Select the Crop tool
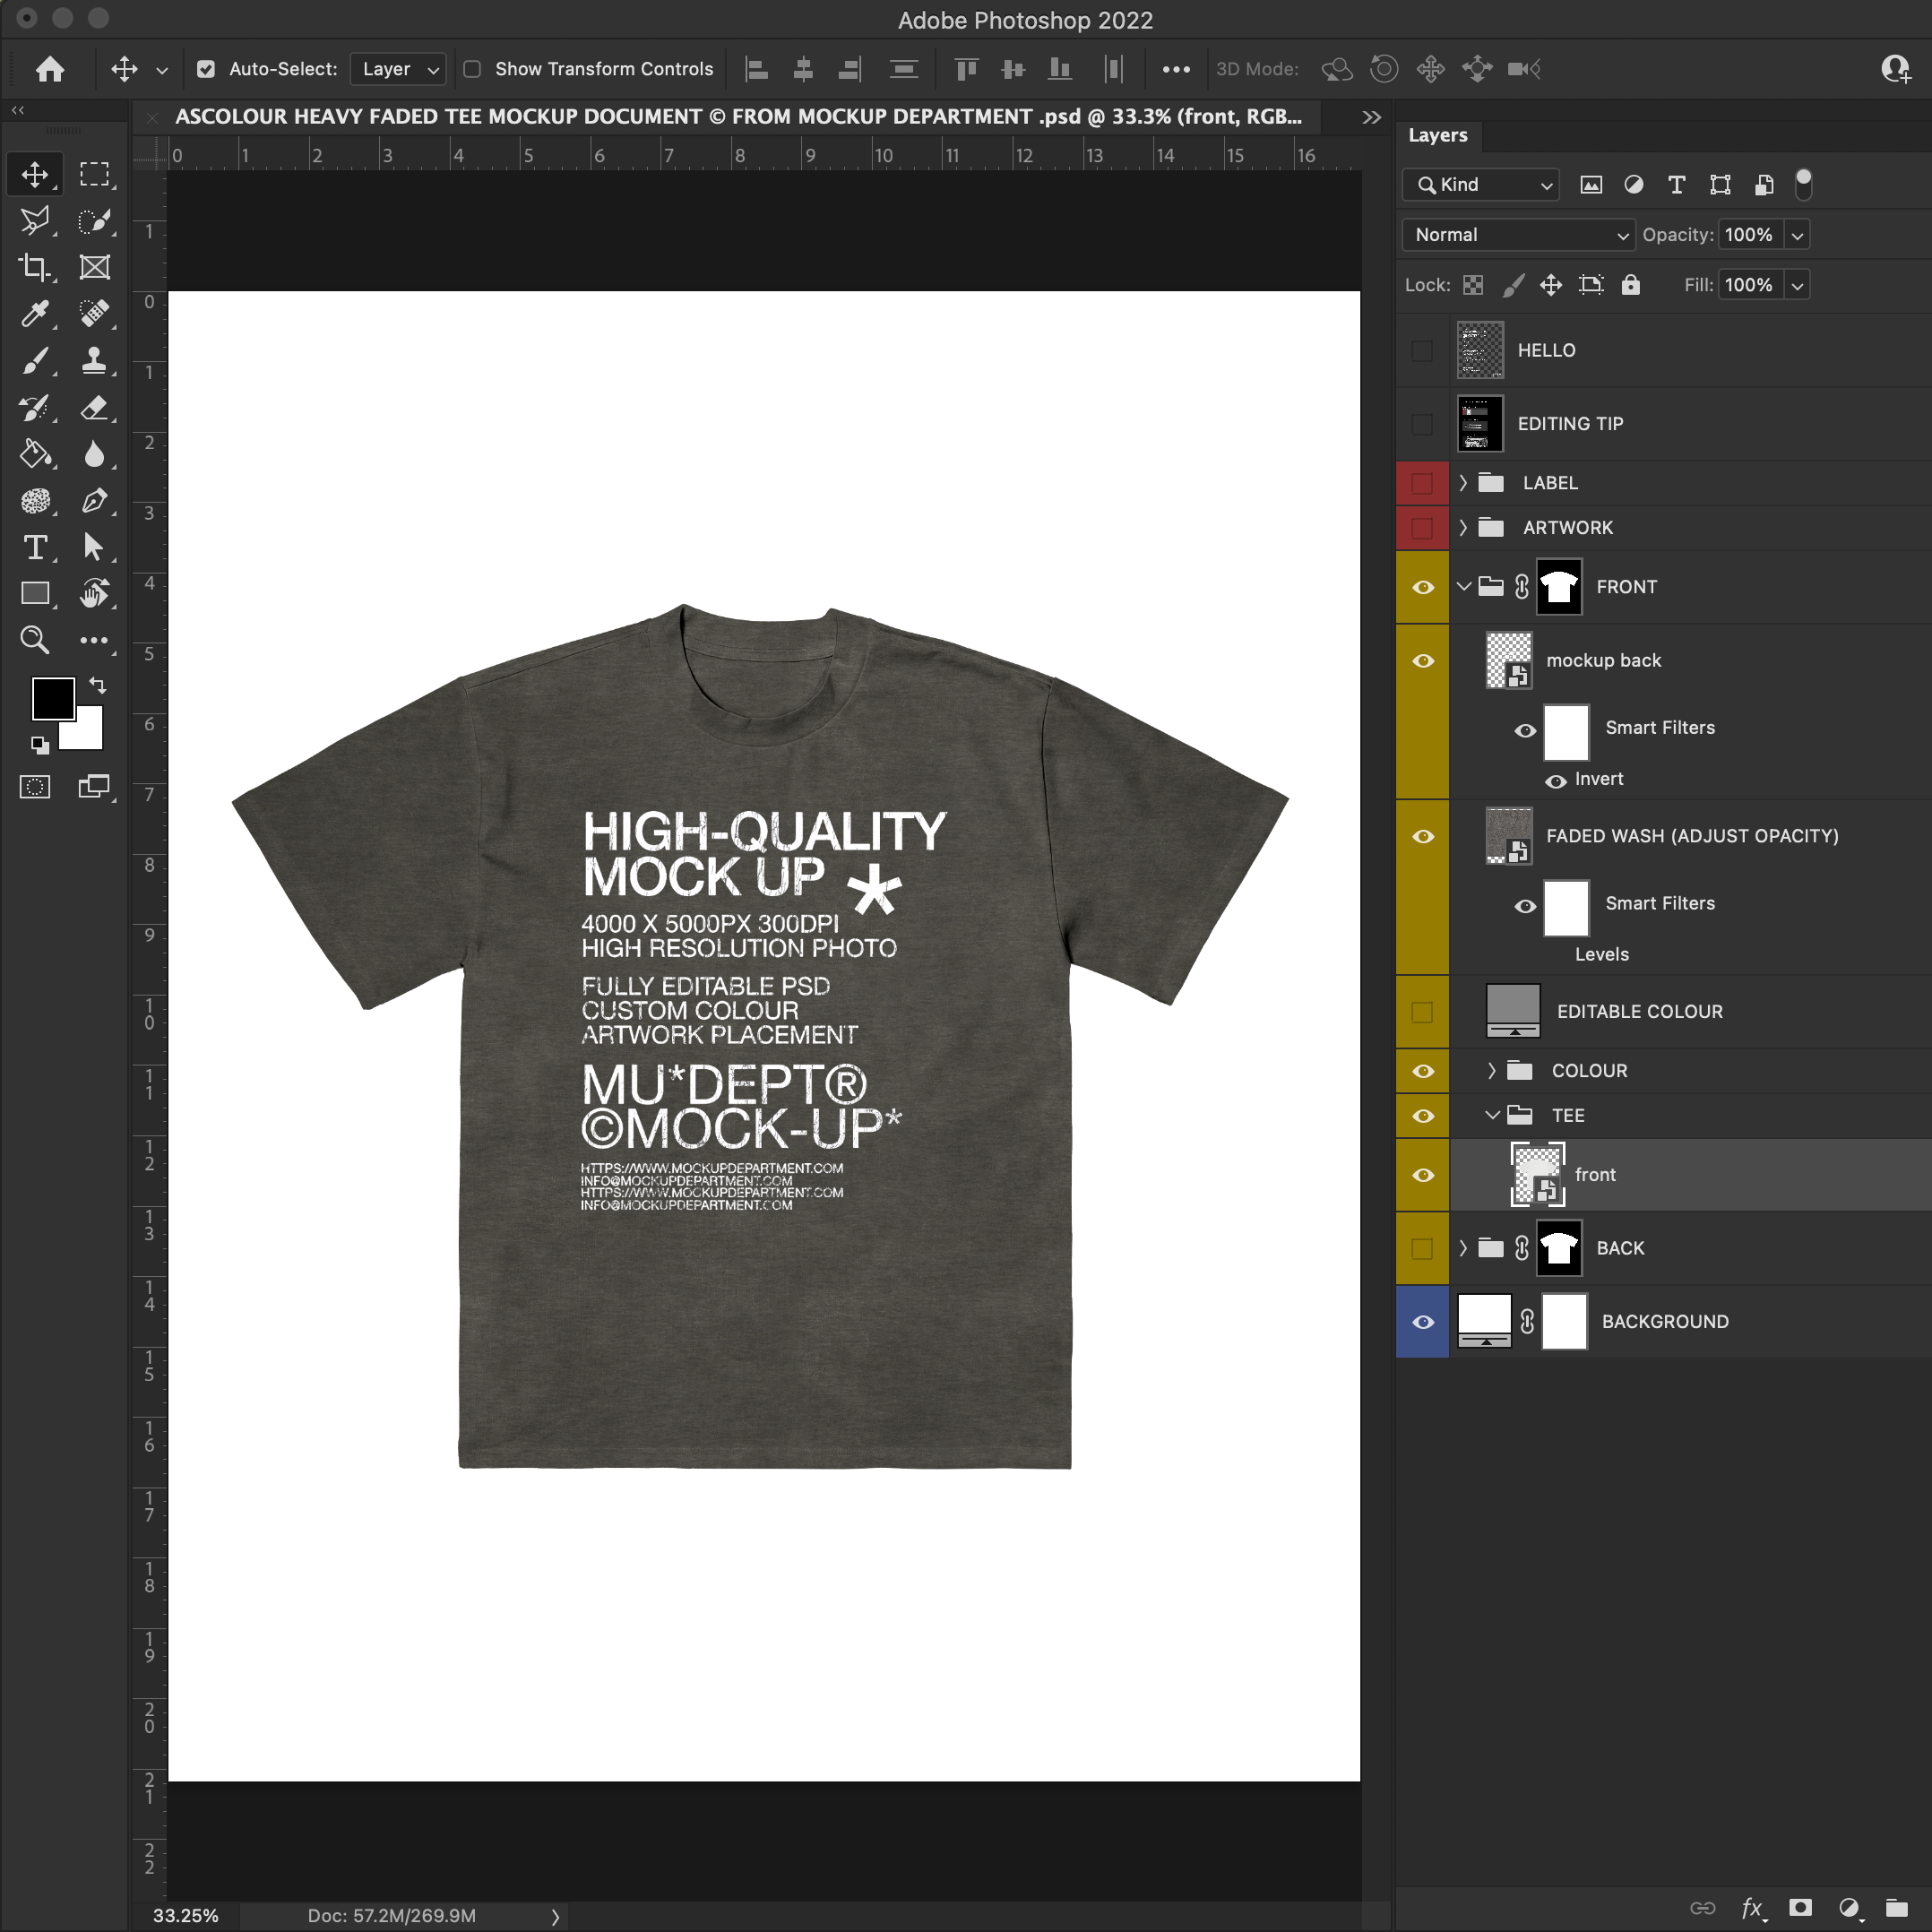Image resolution: width=1932 pixels, height=1932 pixels. [x=35, y=267]
